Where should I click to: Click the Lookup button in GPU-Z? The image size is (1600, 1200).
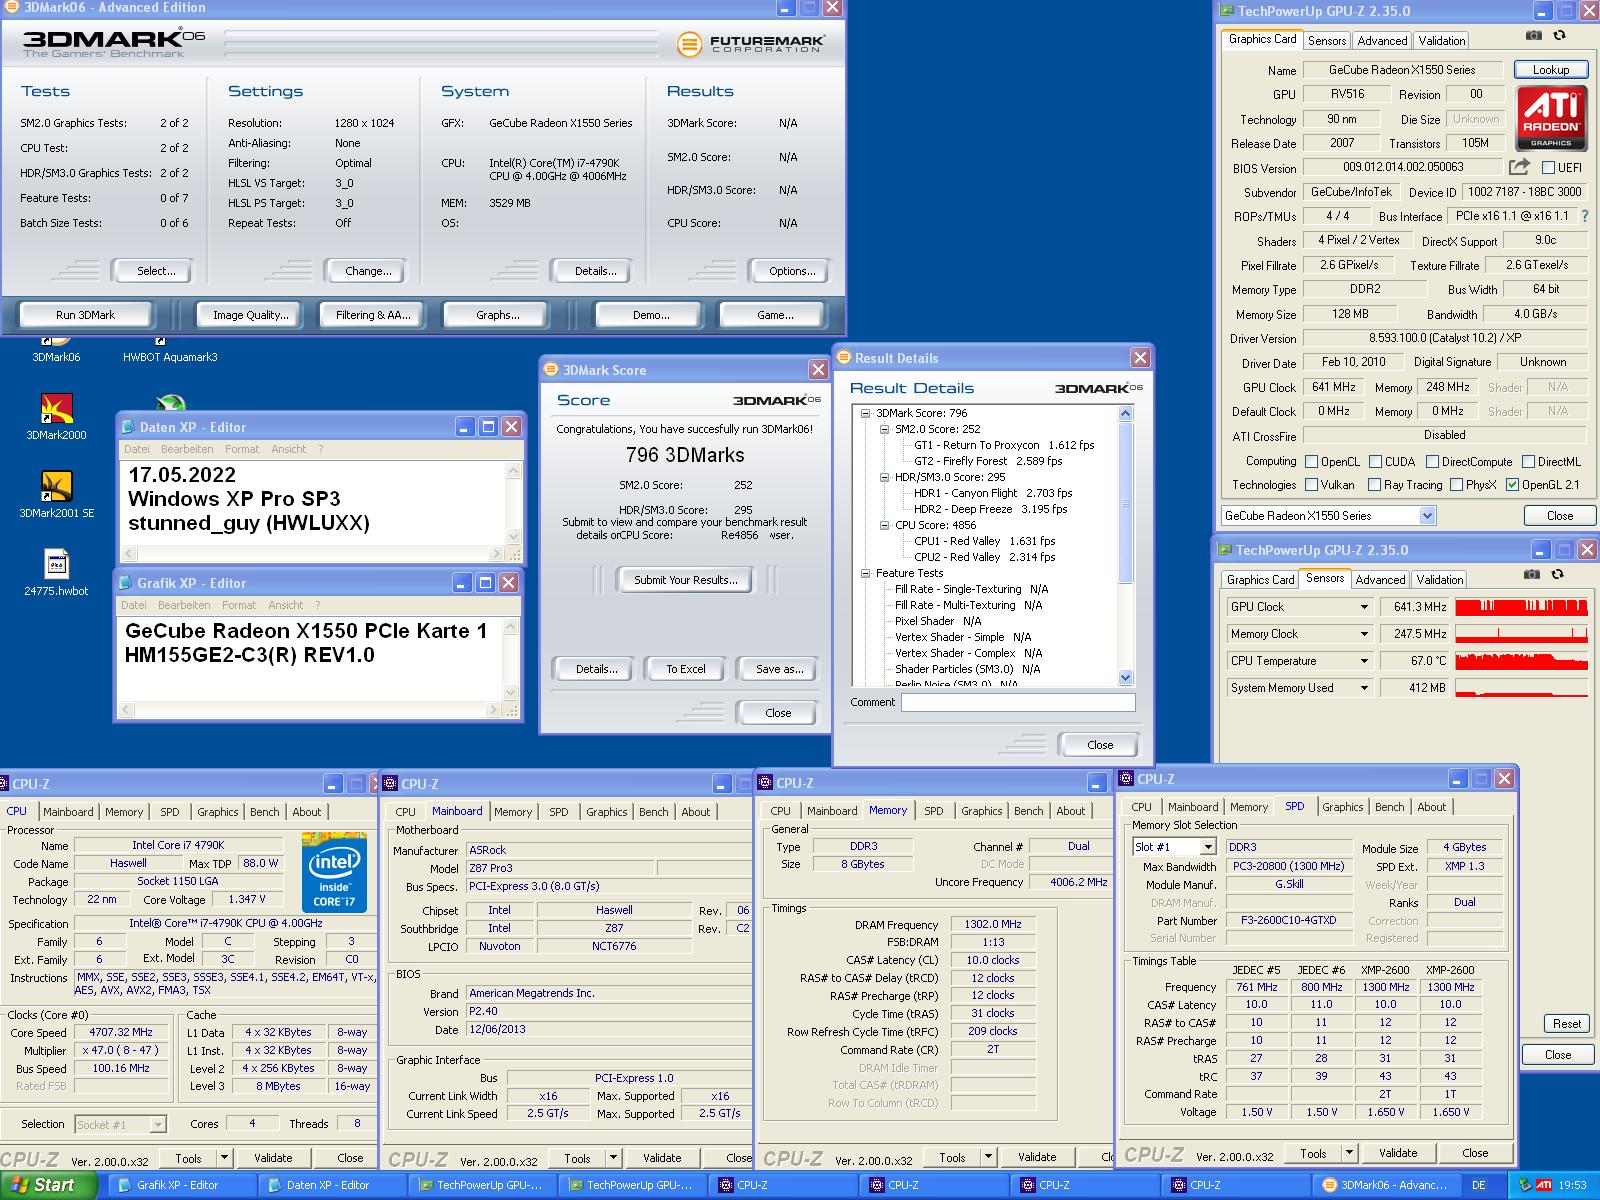pyautogui.click(x=1551, y=69)
